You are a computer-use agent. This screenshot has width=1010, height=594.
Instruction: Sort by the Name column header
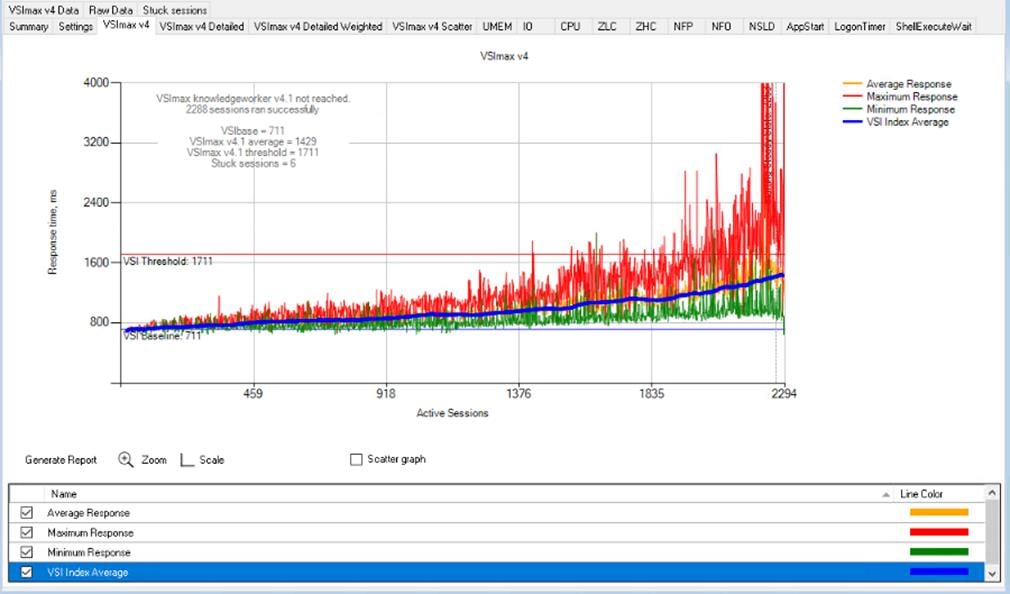coord(65,493)
